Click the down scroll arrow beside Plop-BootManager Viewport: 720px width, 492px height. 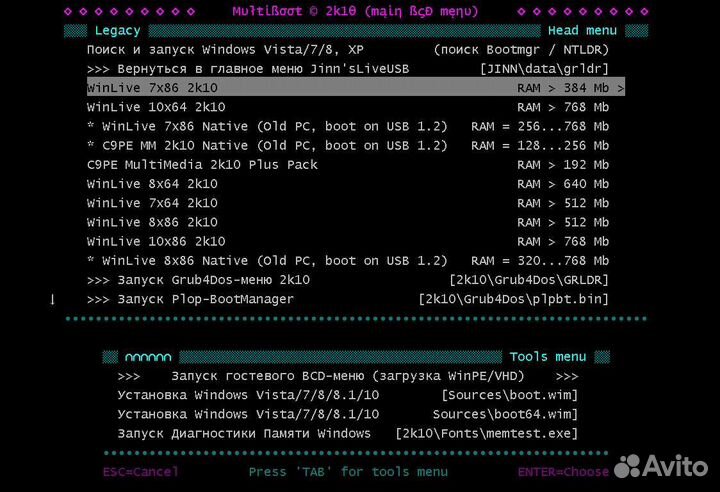[52, 300]
